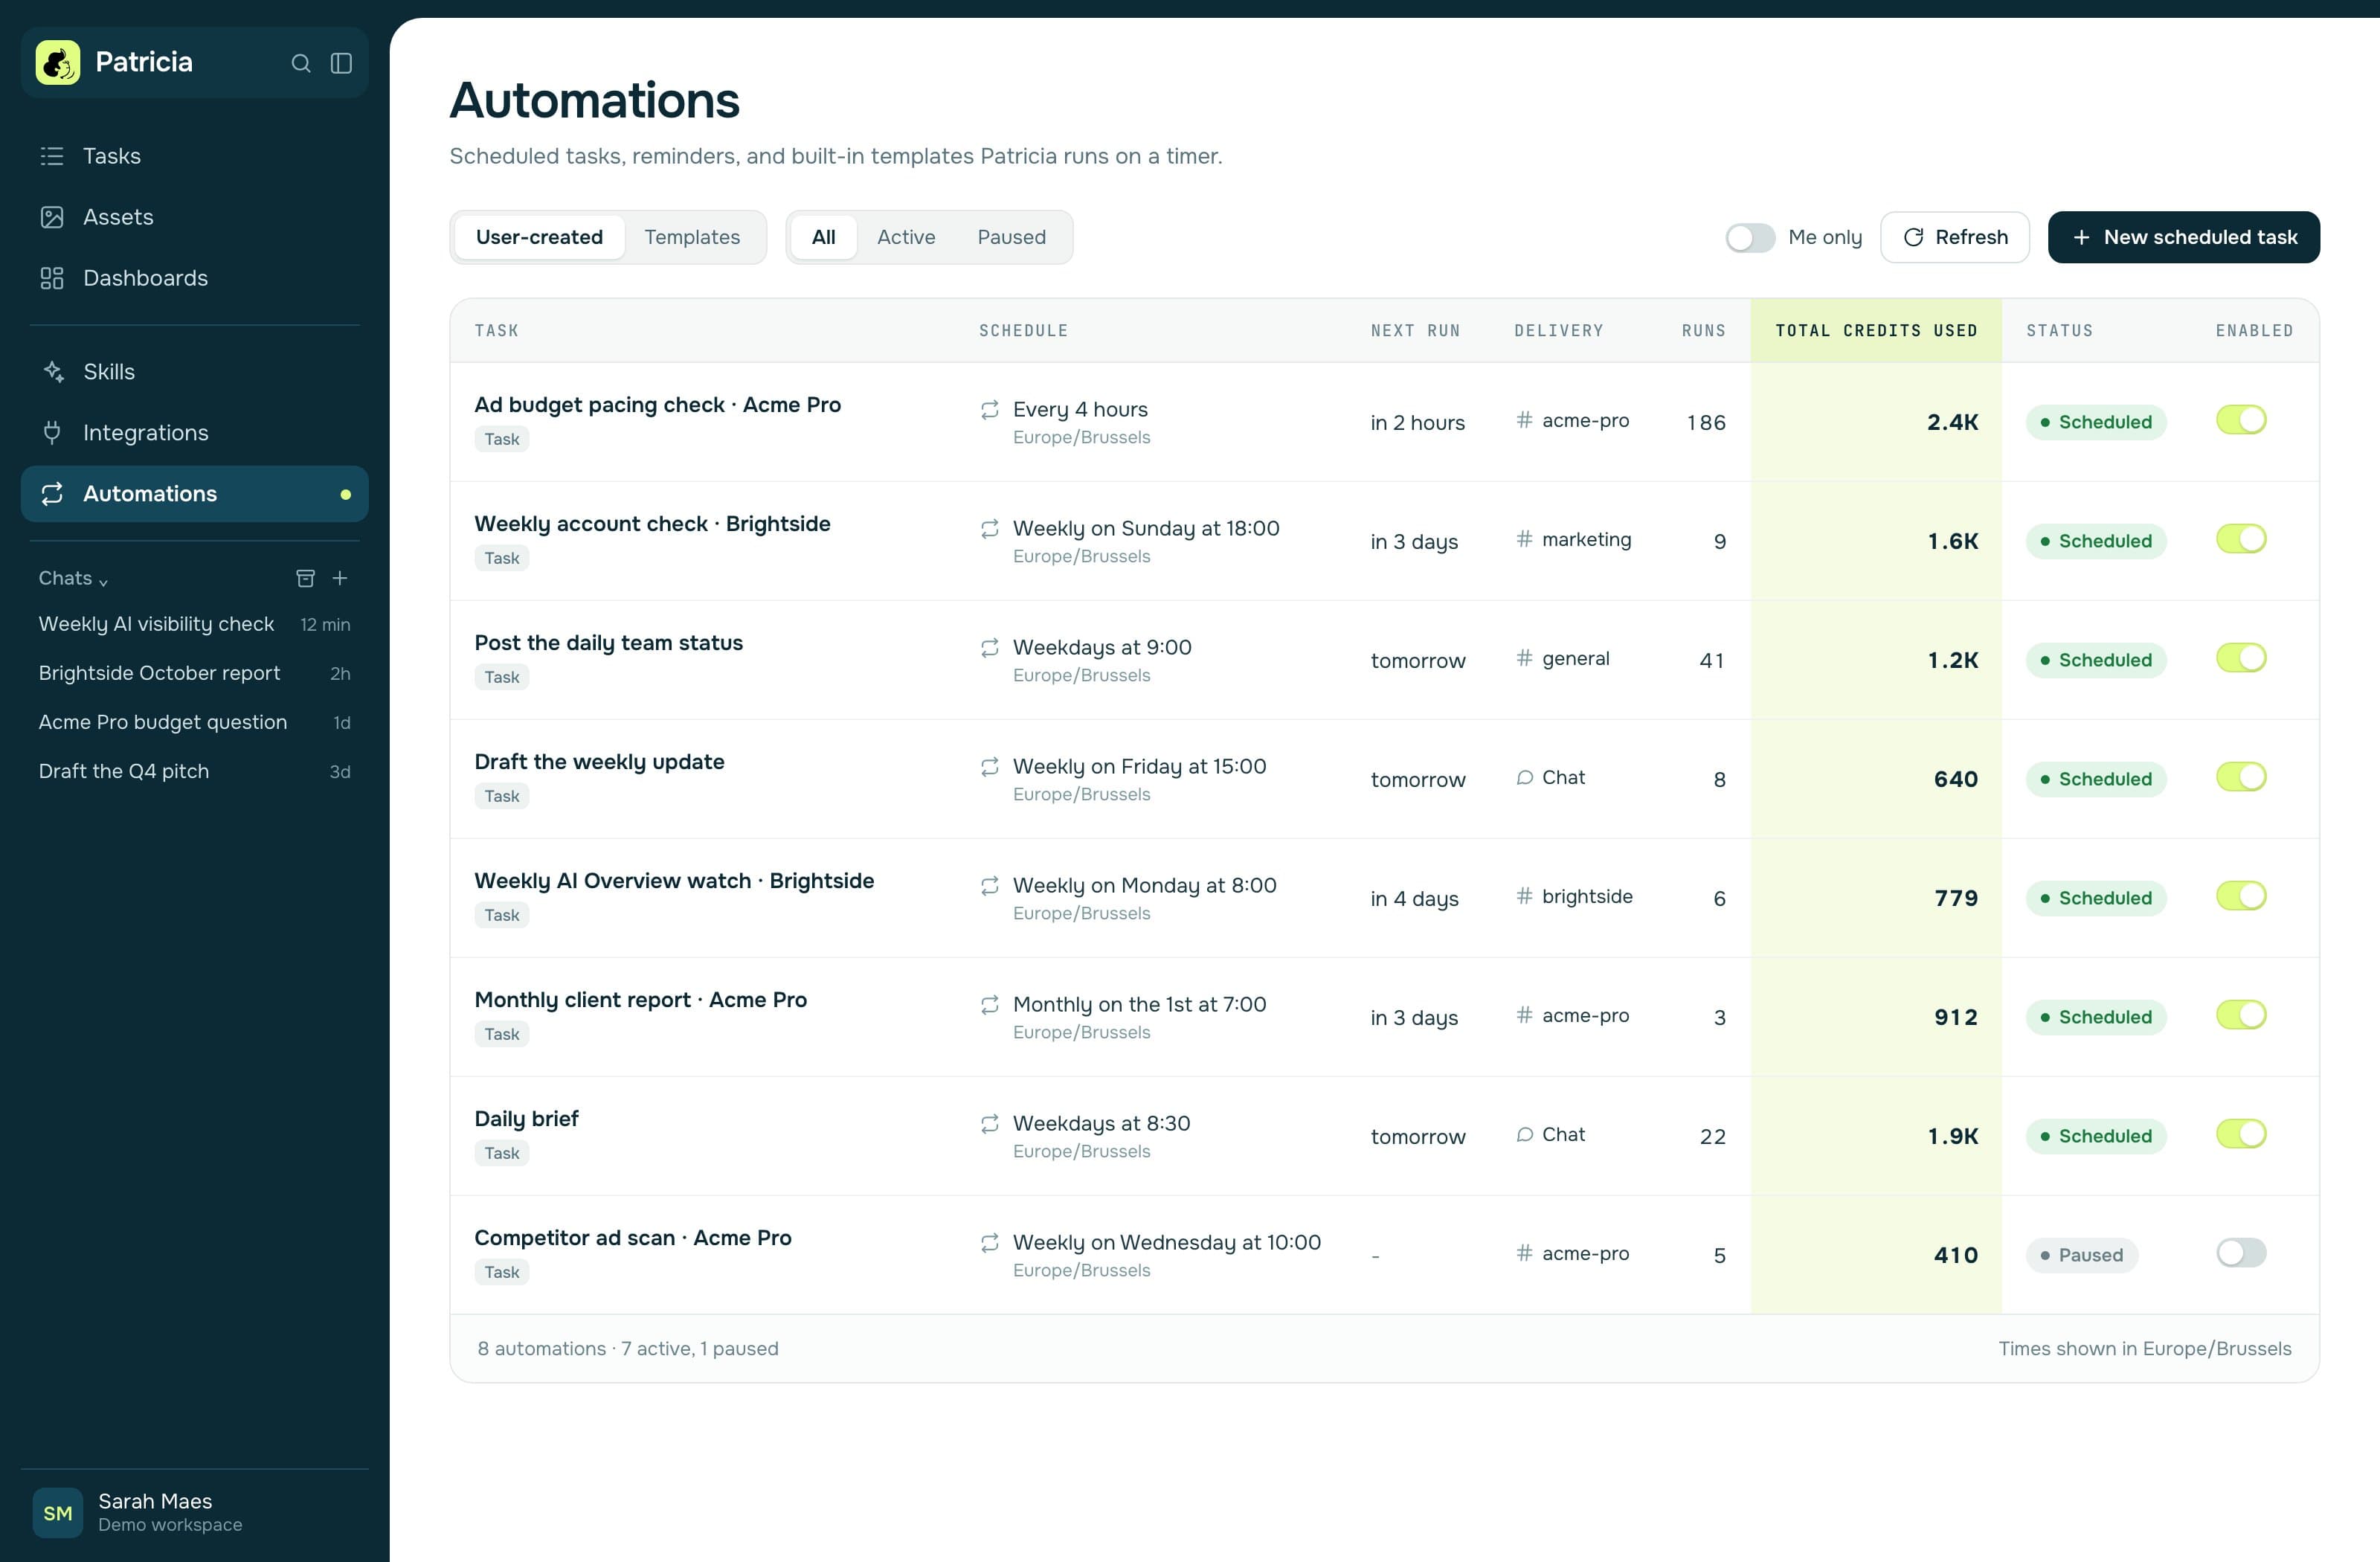Click the Automations loop icon in sidebar

pyautogui.click(x=52, y=494)
